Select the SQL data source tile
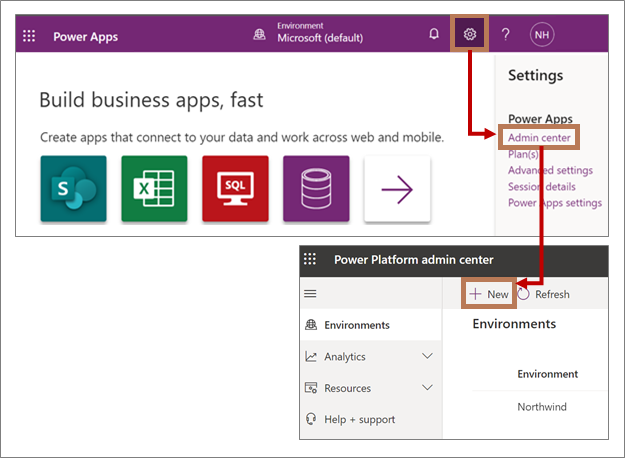 point(235,188)
